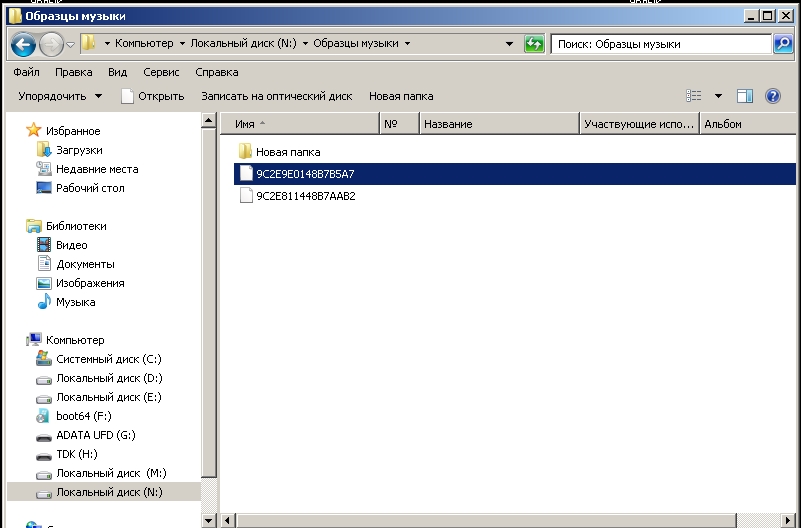Click the search magnifier icon
This screenshot has height=528, width=801.
tap(783, 44)
